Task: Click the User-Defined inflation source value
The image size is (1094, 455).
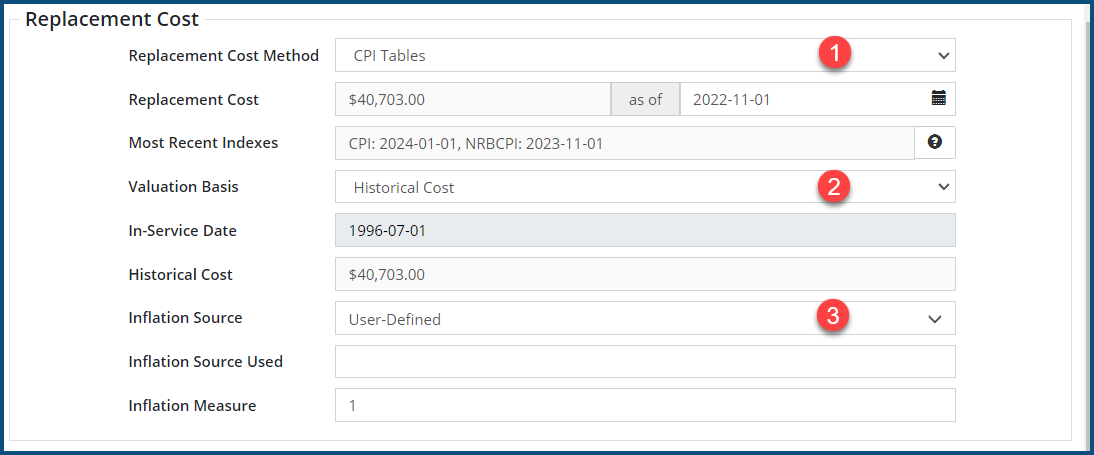Action: pyautogui.click(x=394, y=320)
